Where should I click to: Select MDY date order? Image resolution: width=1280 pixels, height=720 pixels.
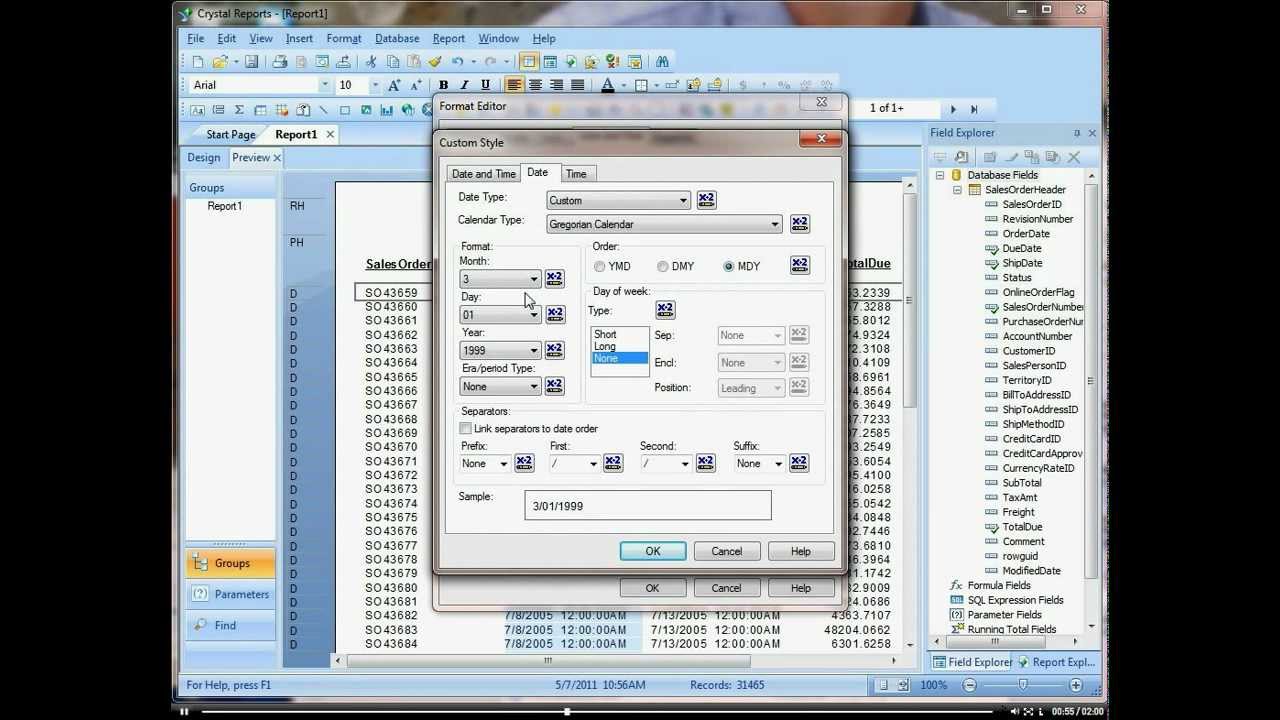pos(729,267)
